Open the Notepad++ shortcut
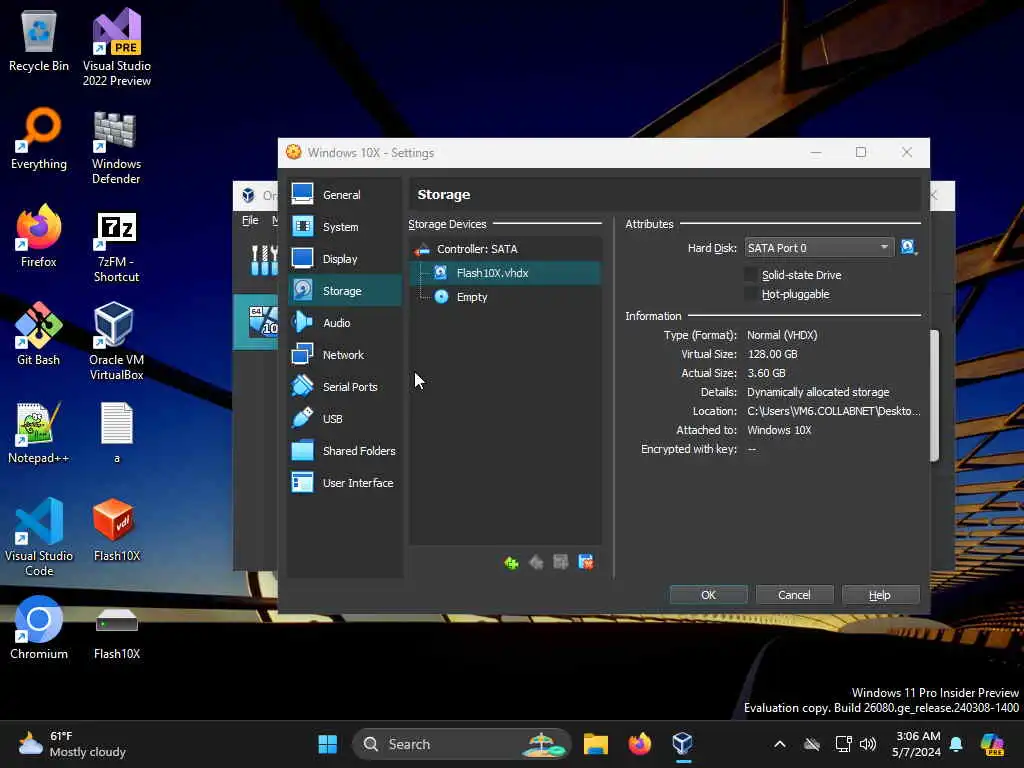Screen dimensions: 1024x768 (x=39, y=433)
